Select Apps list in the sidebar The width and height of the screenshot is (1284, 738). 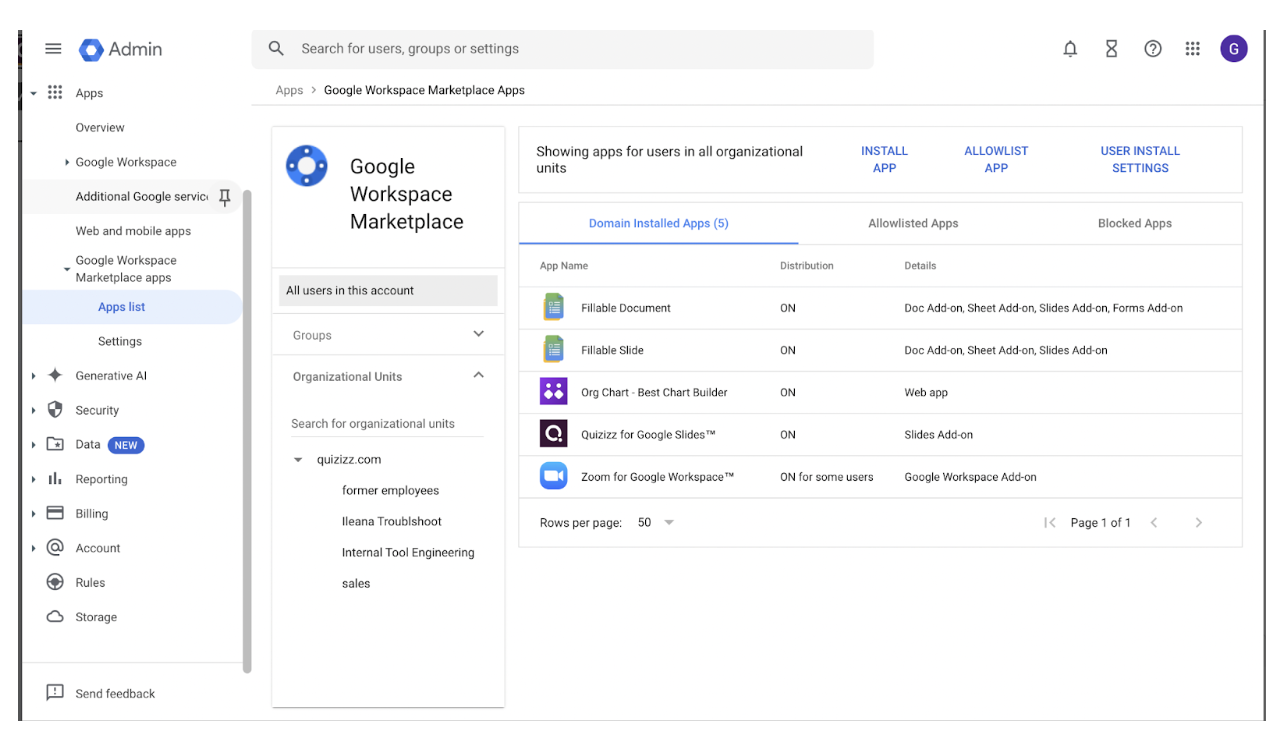121,307
